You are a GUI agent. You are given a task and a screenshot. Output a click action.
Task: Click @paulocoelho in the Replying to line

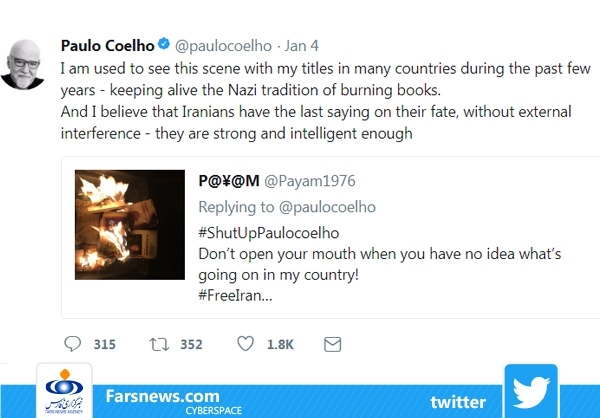(327, 207)
